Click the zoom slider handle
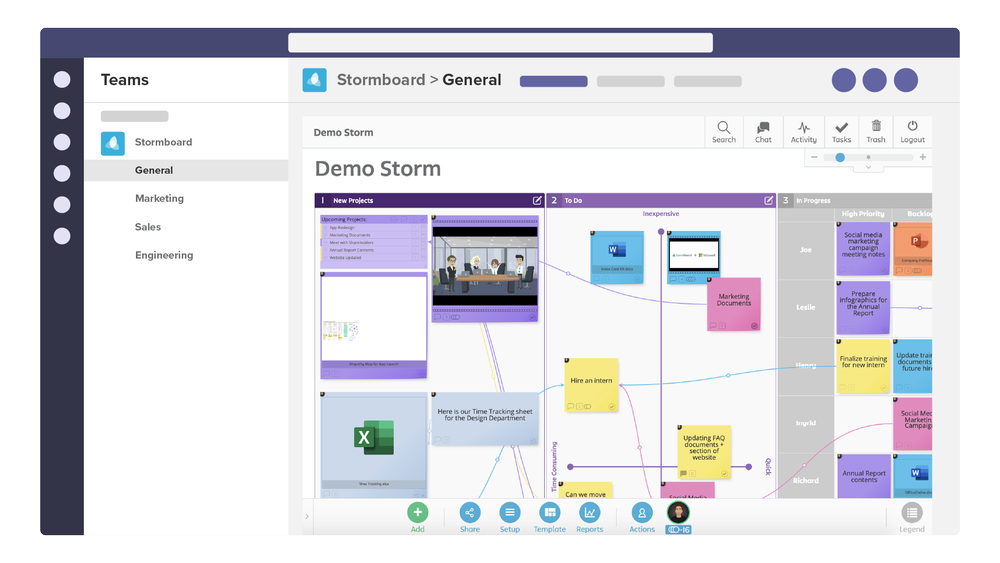The width and height of the screenshot is (1000, 563). pos(840,157)
